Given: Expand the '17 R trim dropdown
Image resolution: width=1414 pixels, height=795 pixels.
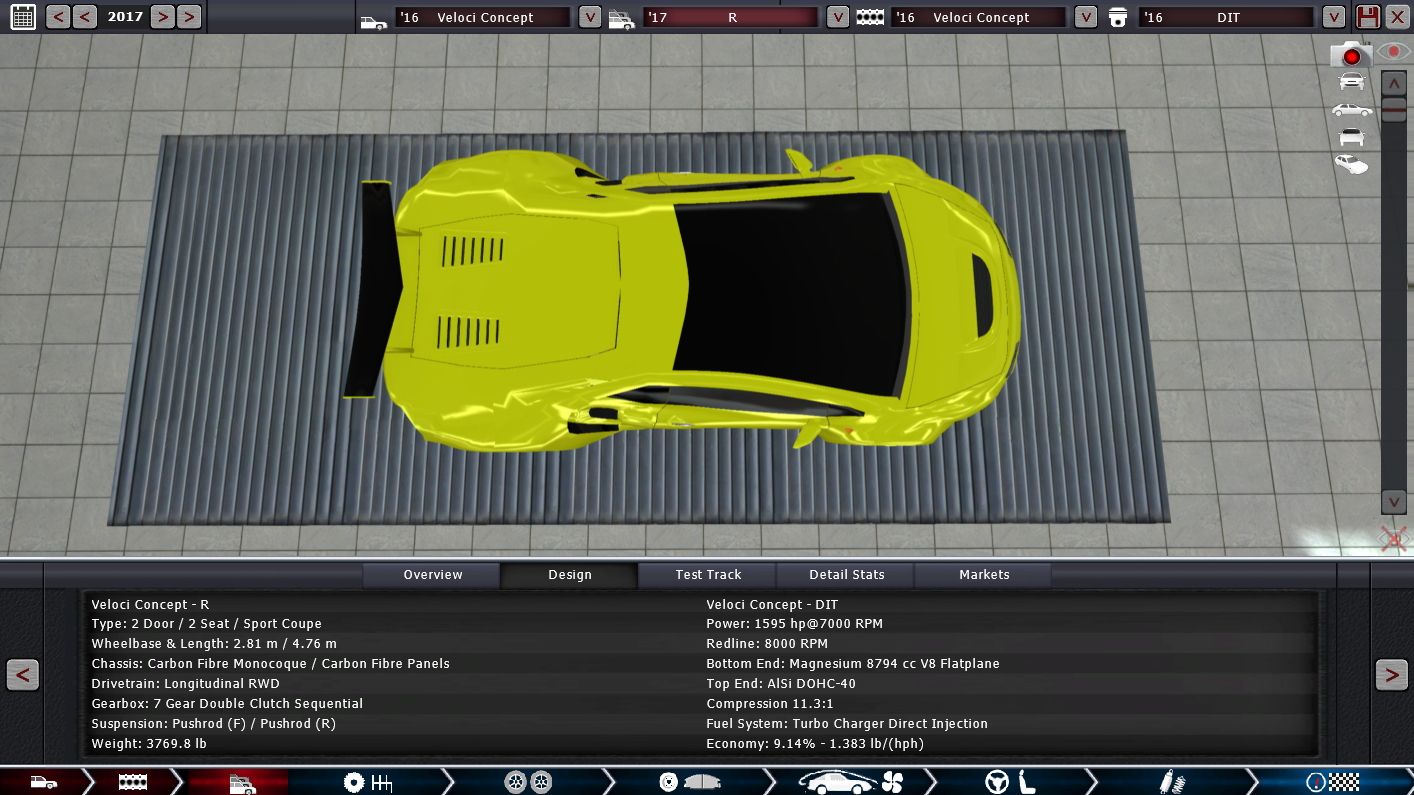Looking at the screenshot, I should click(838, 17).
